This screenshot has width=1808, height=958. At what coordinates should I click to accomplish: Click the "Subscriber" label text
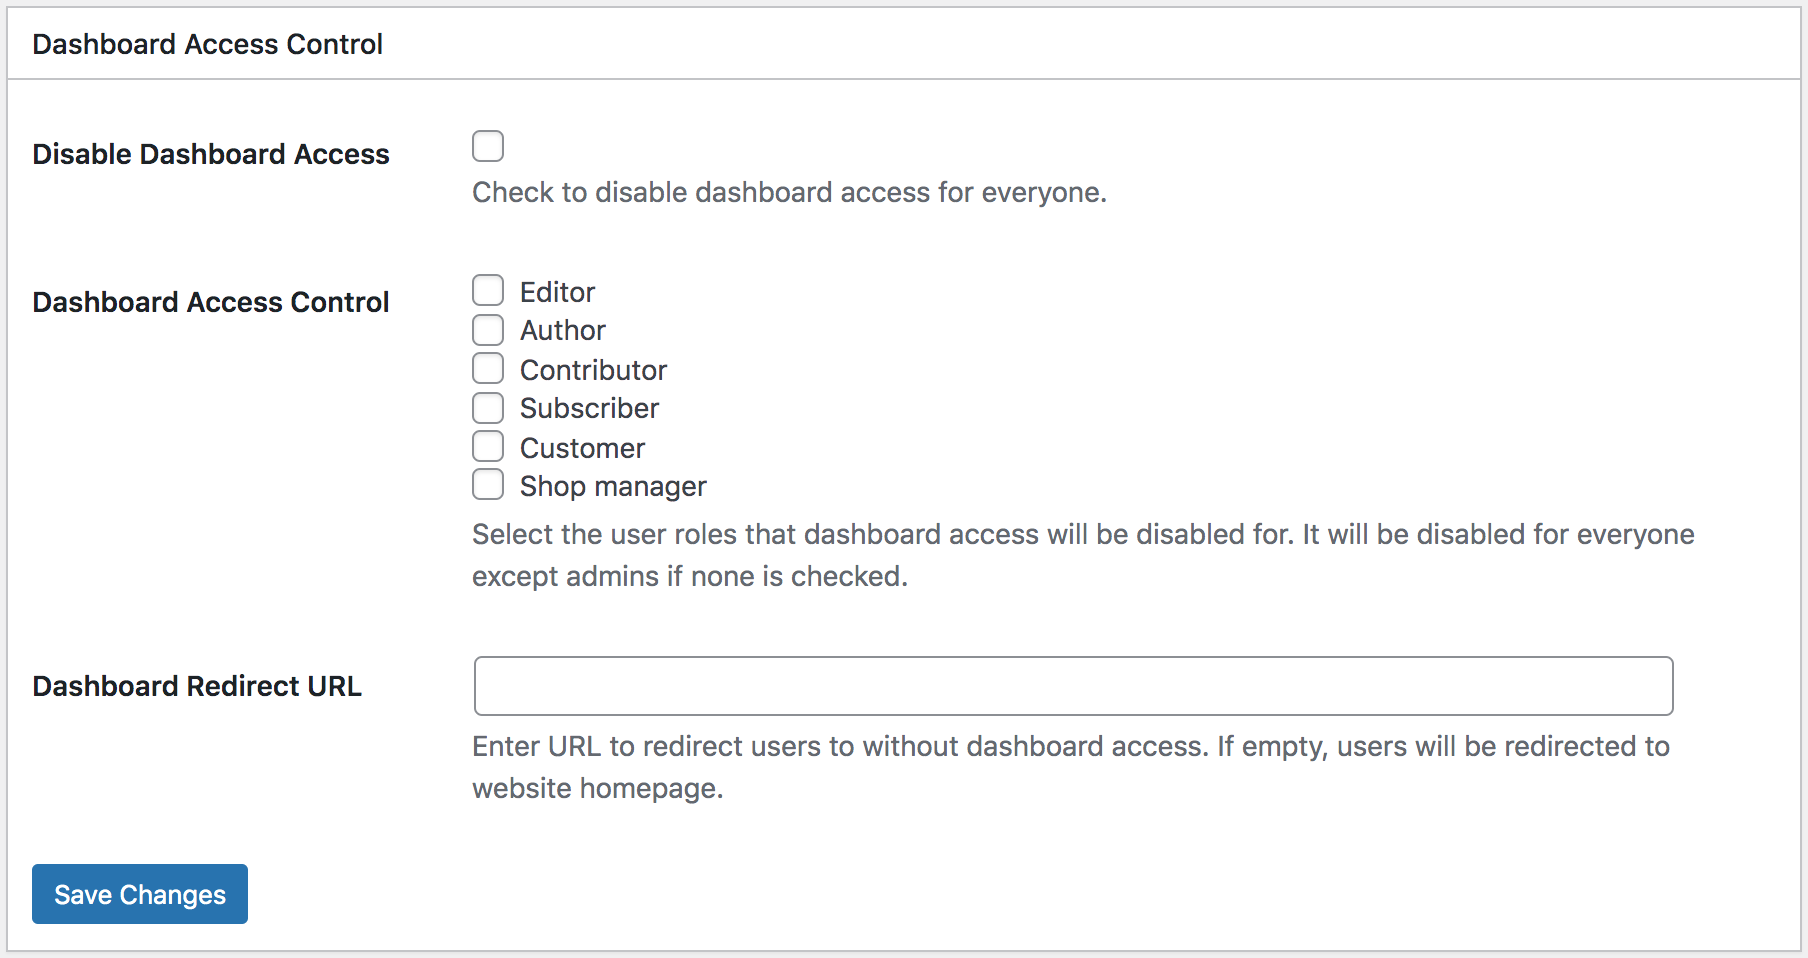(x=589, y=408)
